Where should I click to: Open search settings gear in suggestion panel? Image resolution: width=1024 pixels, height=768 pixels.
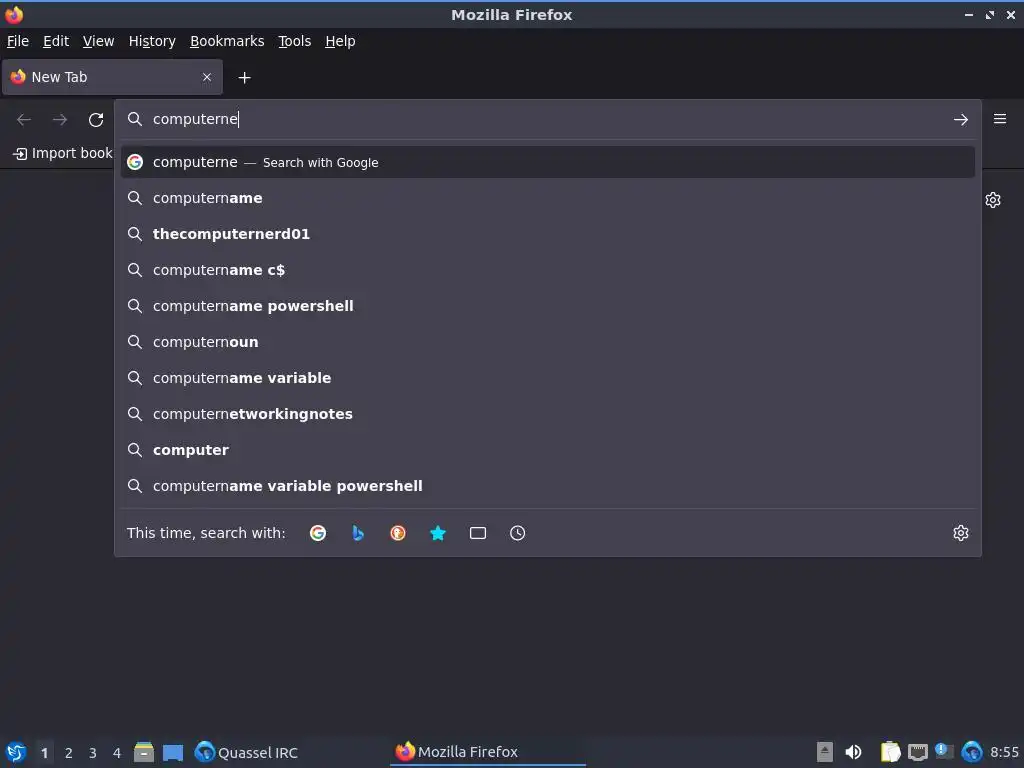point(960,533)
